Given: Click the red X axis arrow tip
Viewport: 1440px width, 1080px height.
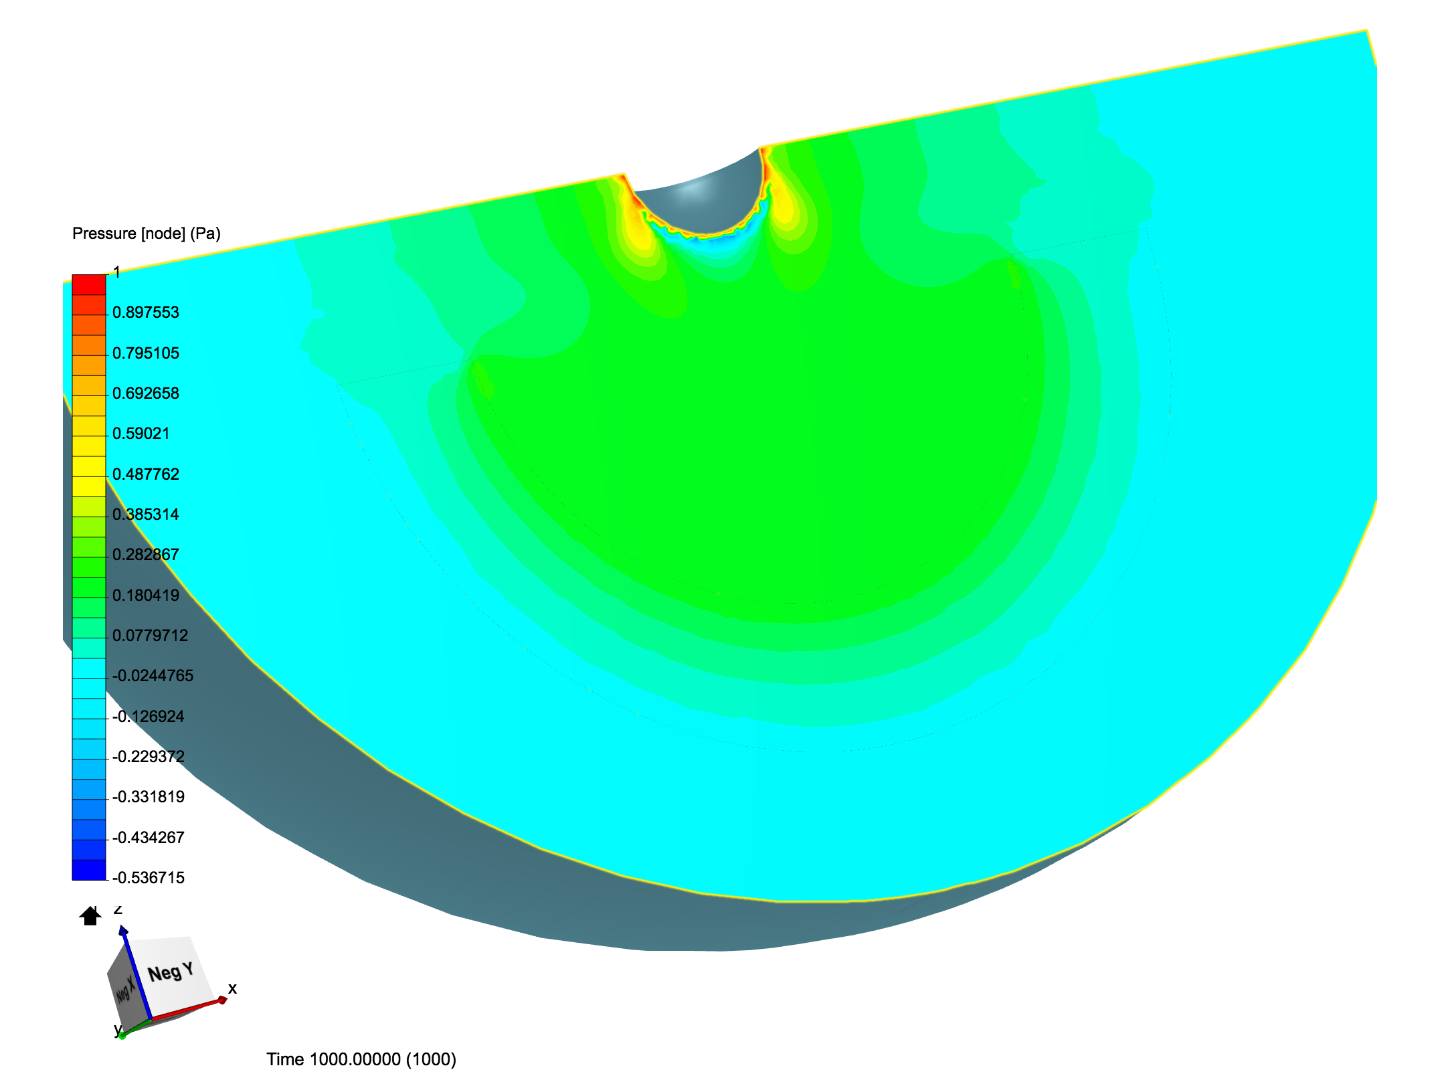Looking at the screenshot, I should point(223,999).
